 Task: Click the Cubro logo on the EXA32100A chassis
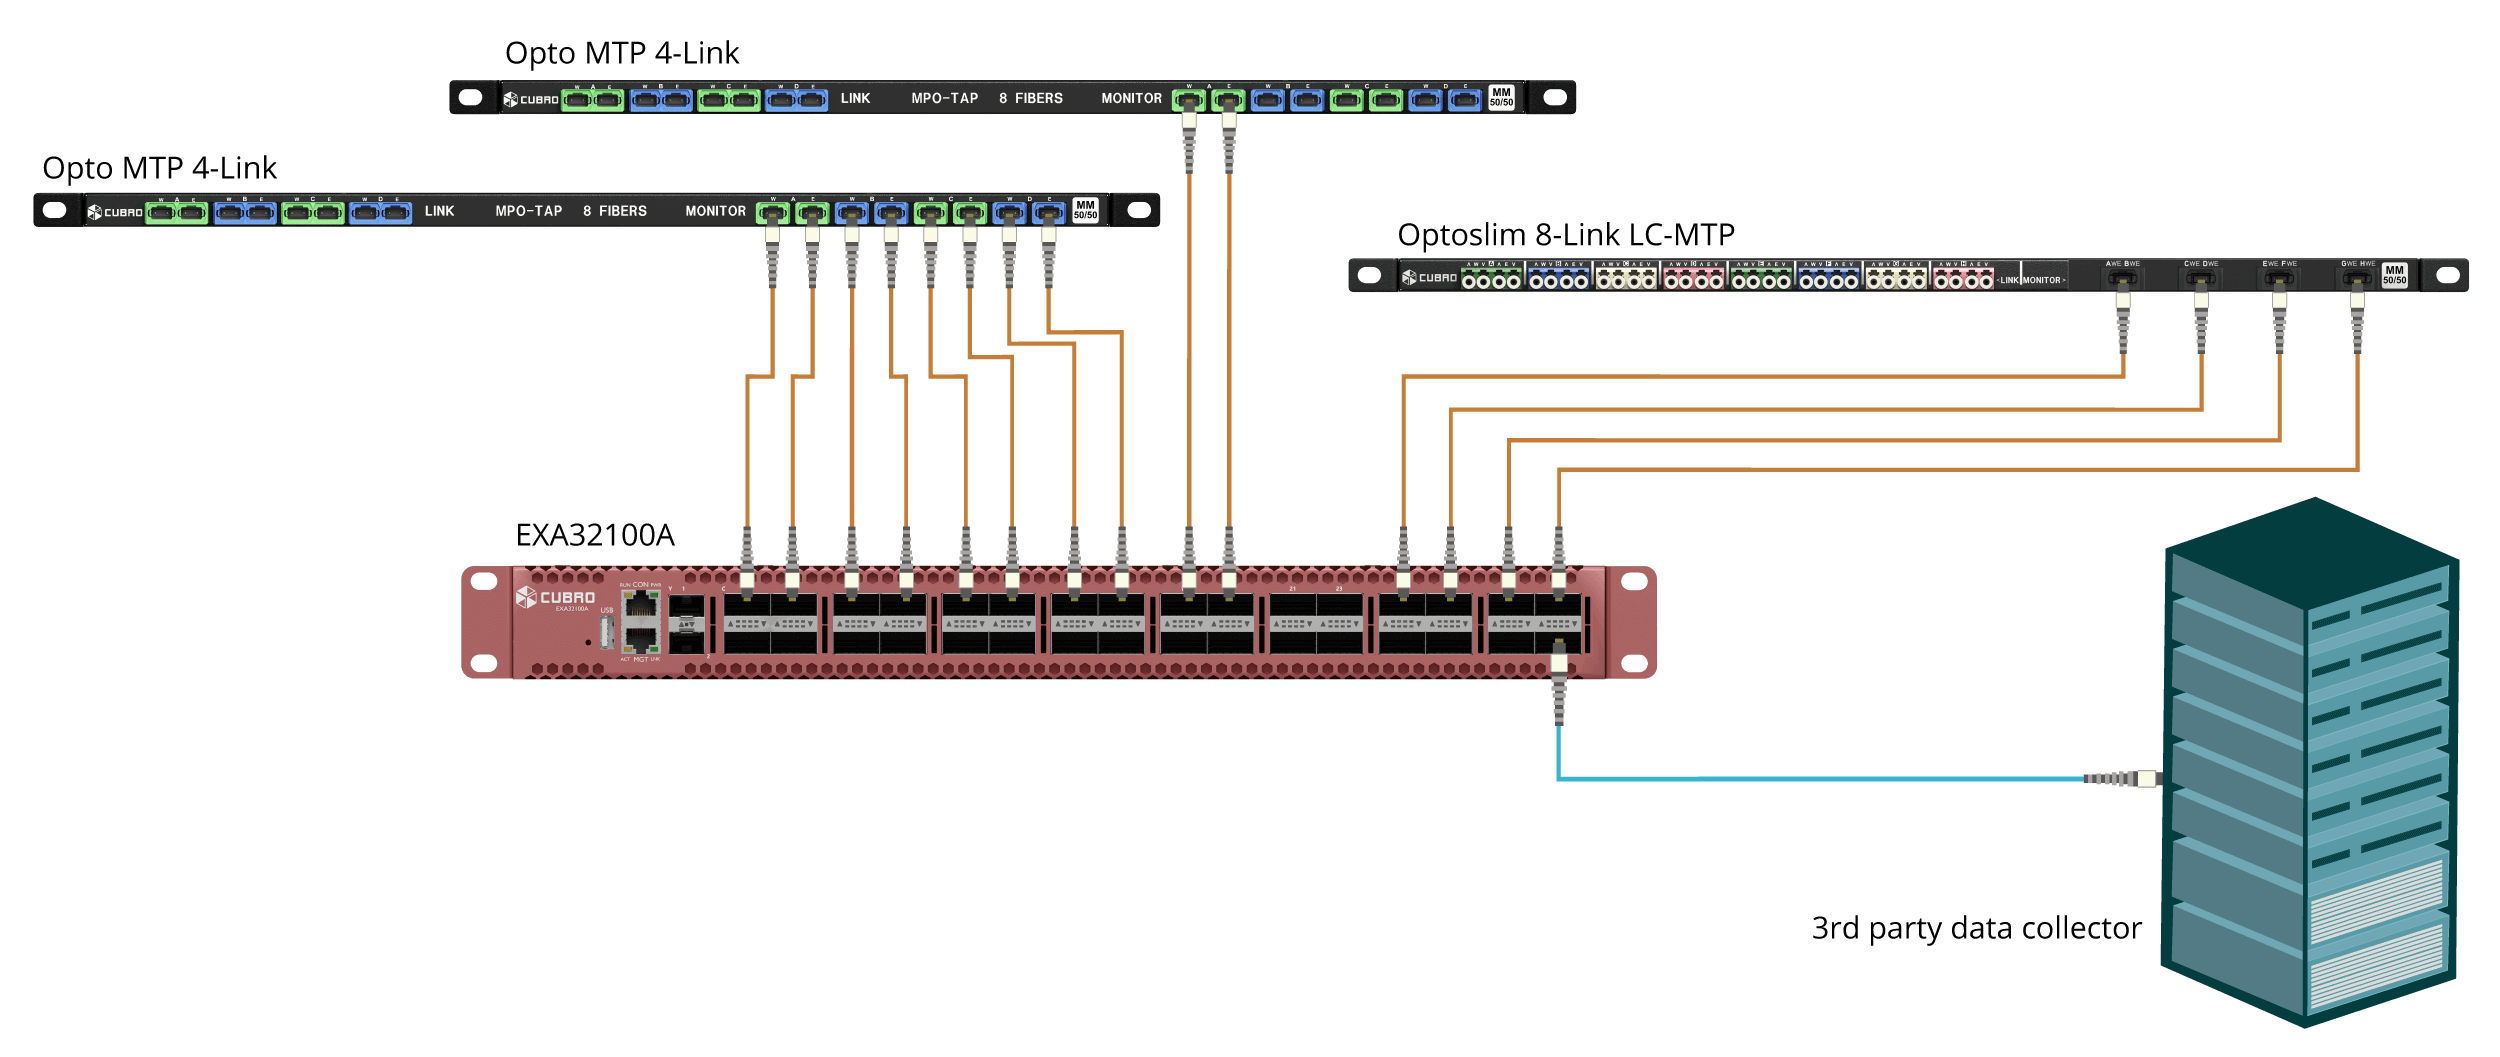(x=555, y=597)
